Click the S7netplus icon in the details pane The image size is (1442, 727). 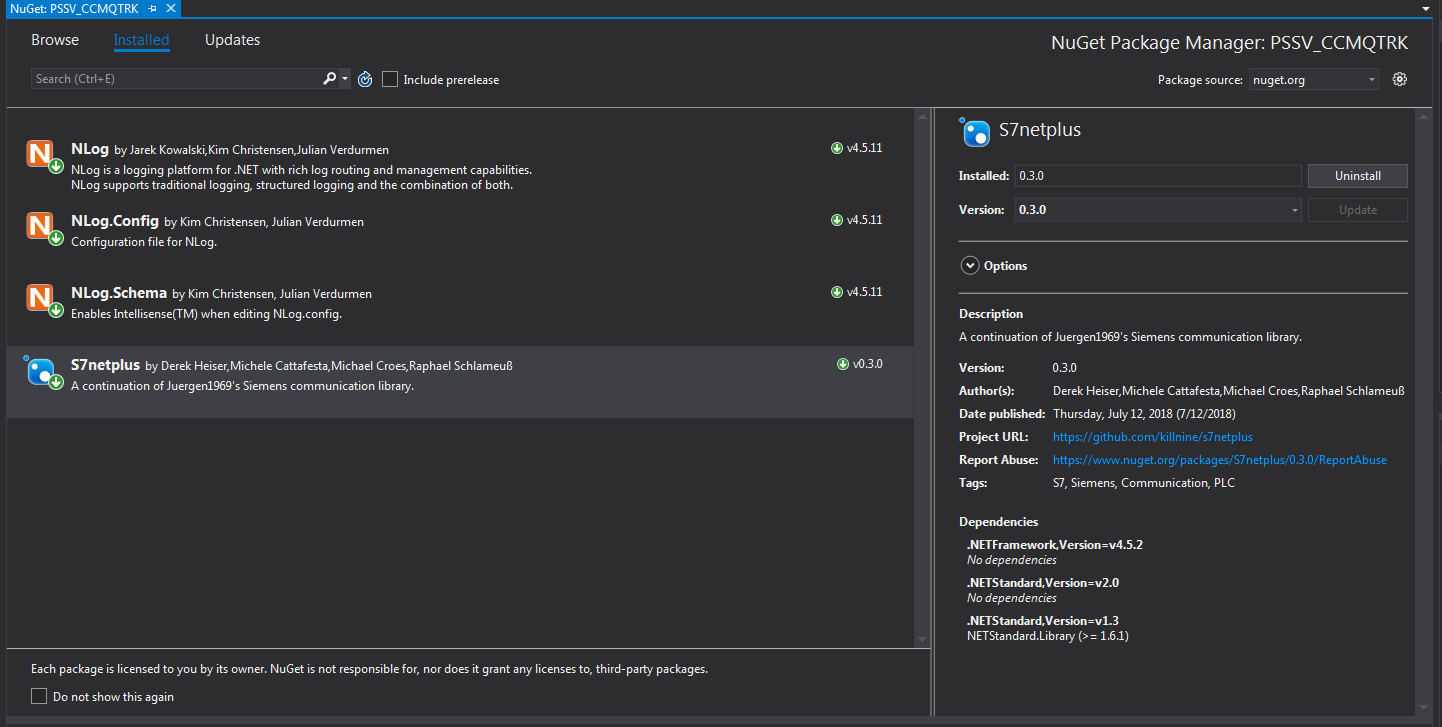coord(975,132)
